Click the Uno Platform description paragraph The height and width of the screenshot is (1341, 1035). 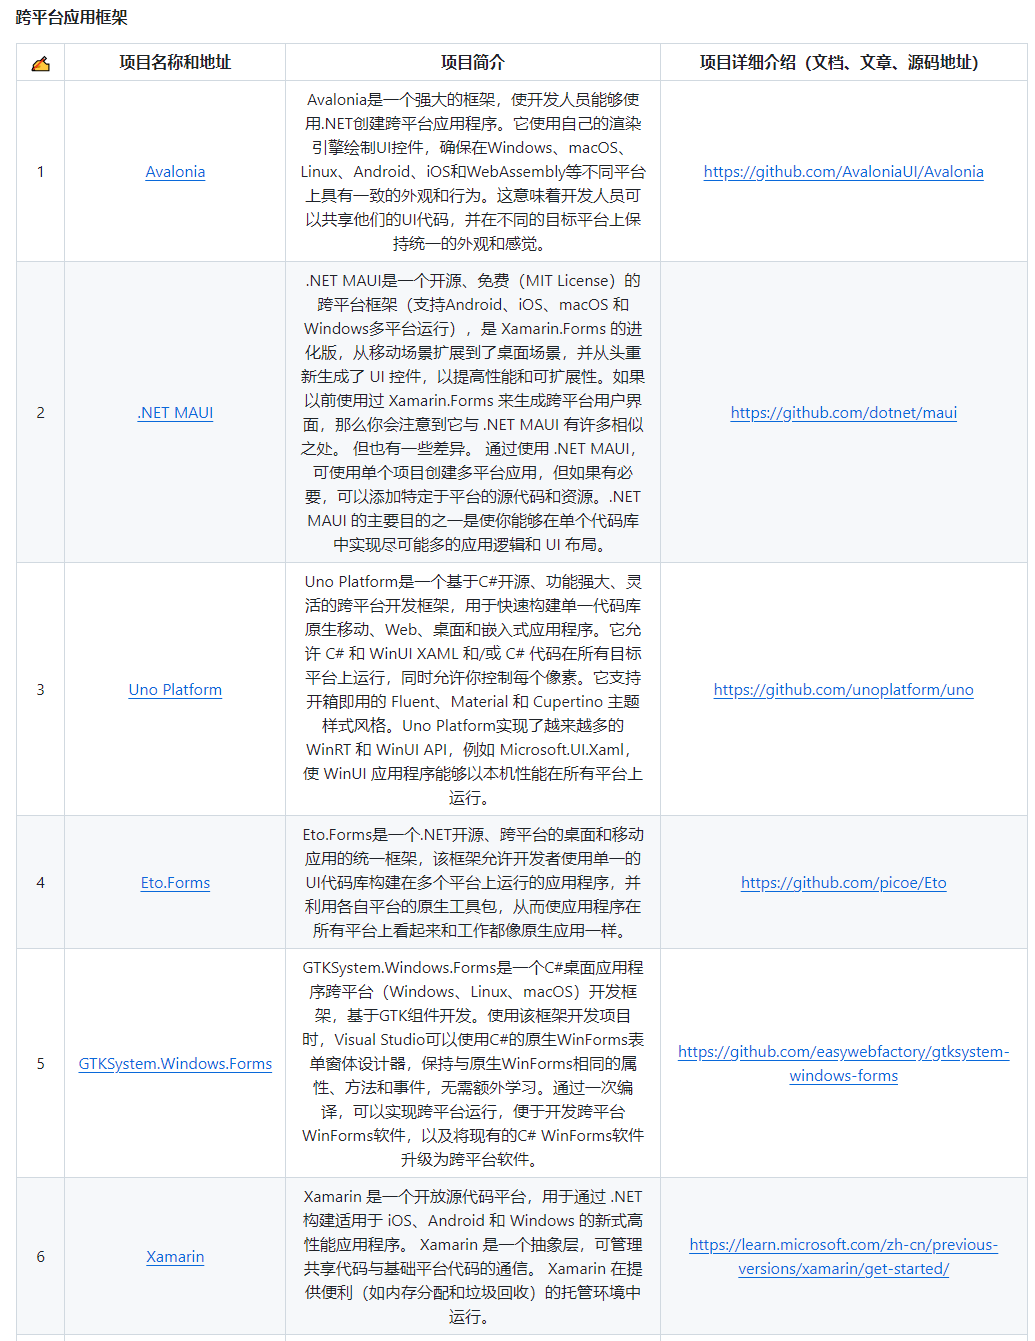[473, 690]
